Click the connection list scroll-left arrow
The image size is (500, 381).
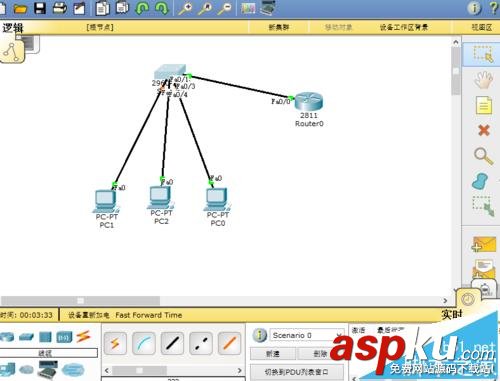[x=107, y=370]
